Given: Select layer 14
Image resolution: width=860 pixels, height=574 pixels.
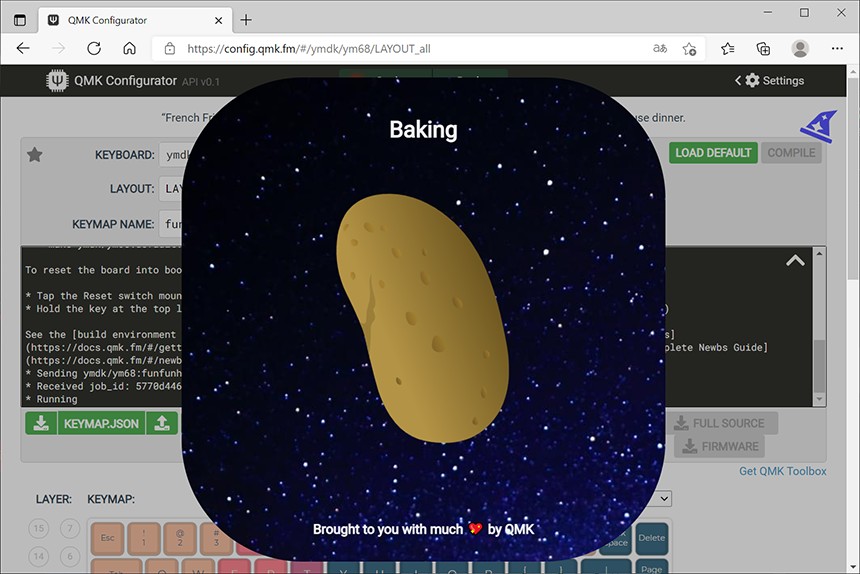Looking at the screenshot, I should click(x=38, y=556).
